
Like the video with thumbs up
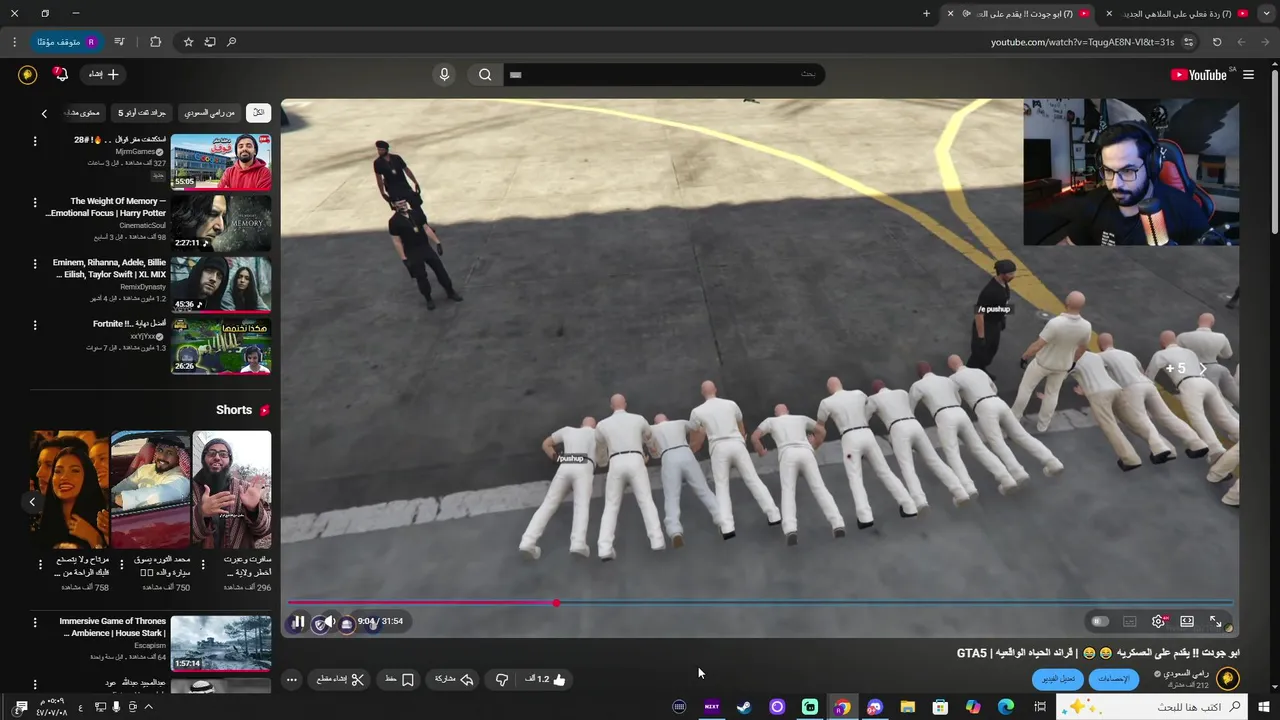pyautogui.click(x=545, y=680)
